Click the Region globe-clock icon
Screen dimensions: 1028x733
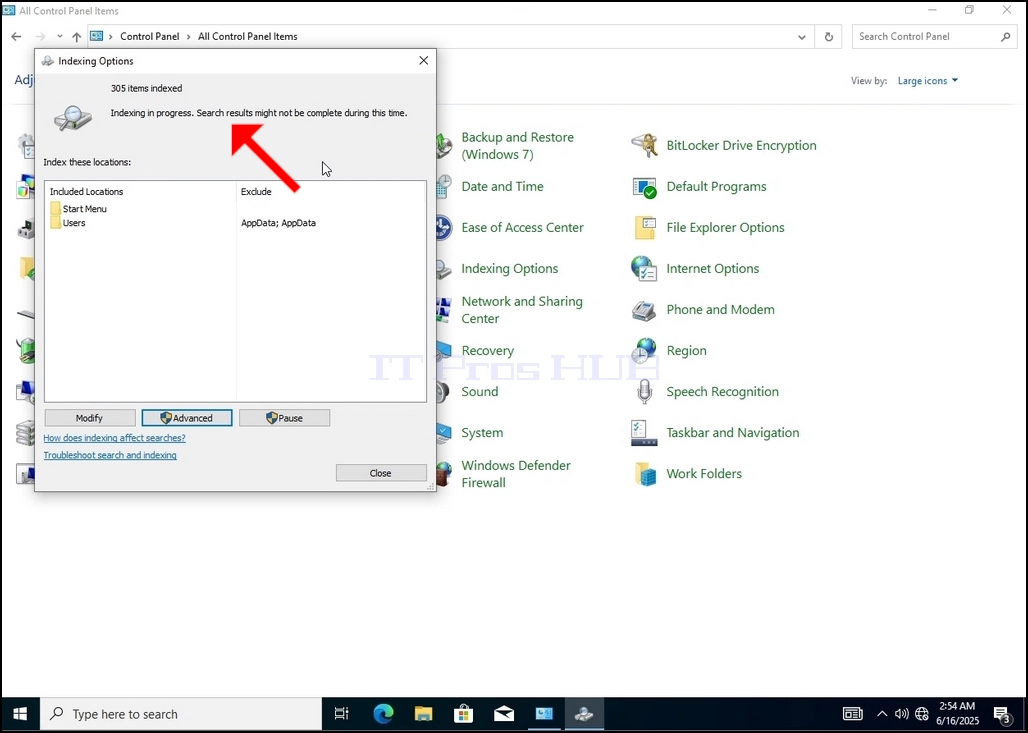point(644,351)
